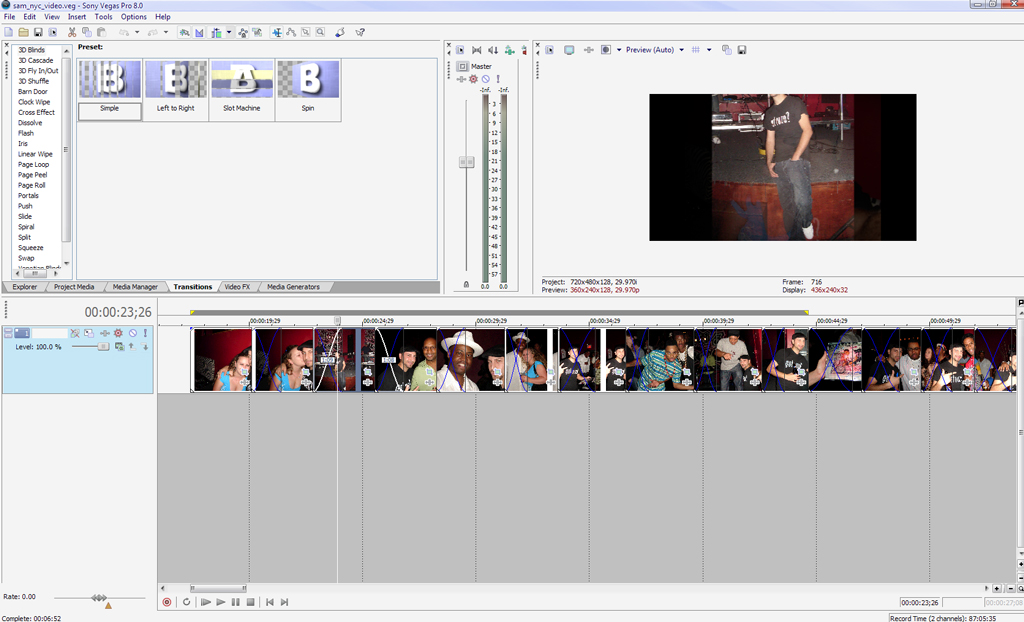This screenshot has width=1024, height=622.
Task: Open Redo history dropdown arrow
Action: (166, 32)
